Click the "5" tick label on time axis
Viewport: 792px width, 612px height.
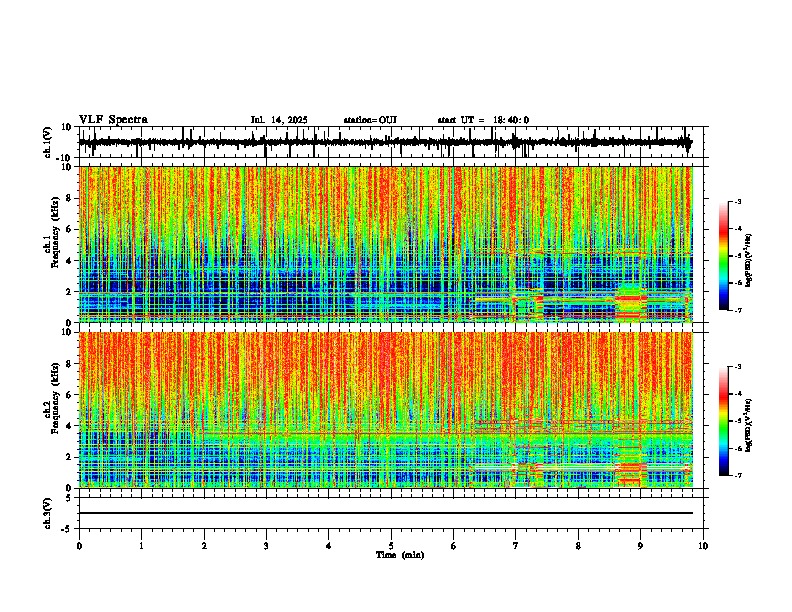pos(391,546)
